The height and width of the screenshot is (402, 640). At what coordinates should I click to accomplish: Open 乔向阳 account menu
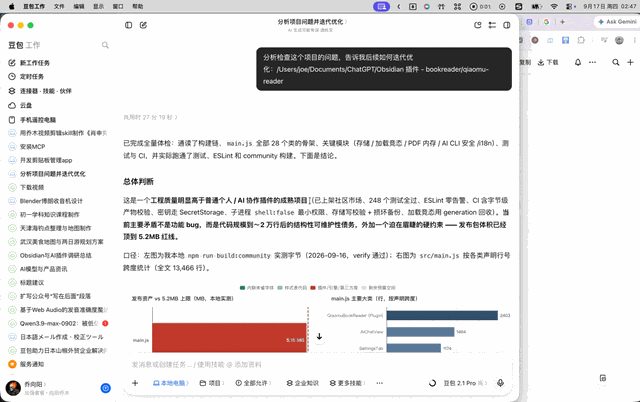pos(35,384)
